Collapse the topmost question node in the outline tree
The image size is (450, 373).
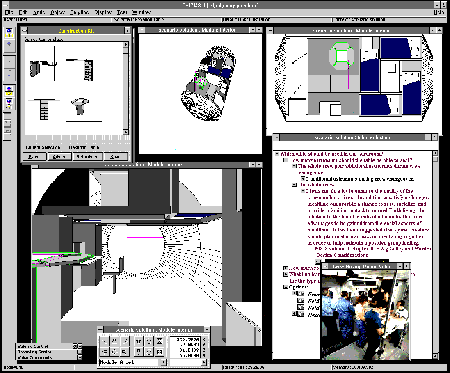[x=277, y=154]
